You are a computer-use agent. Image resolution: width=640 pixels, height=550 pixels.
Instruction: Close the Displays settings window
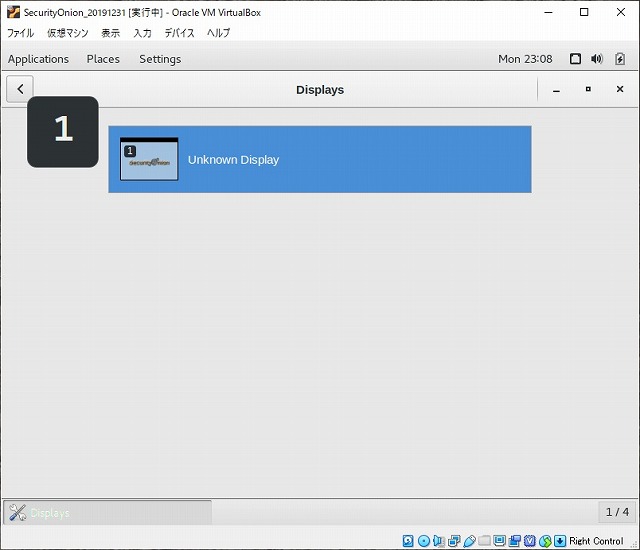coord(620,89)
